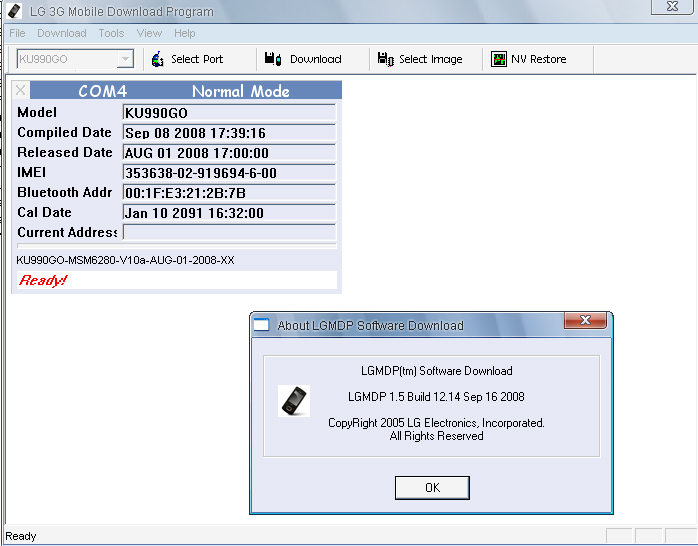
Task: Open the Help menu
Action: pos(185,33)
